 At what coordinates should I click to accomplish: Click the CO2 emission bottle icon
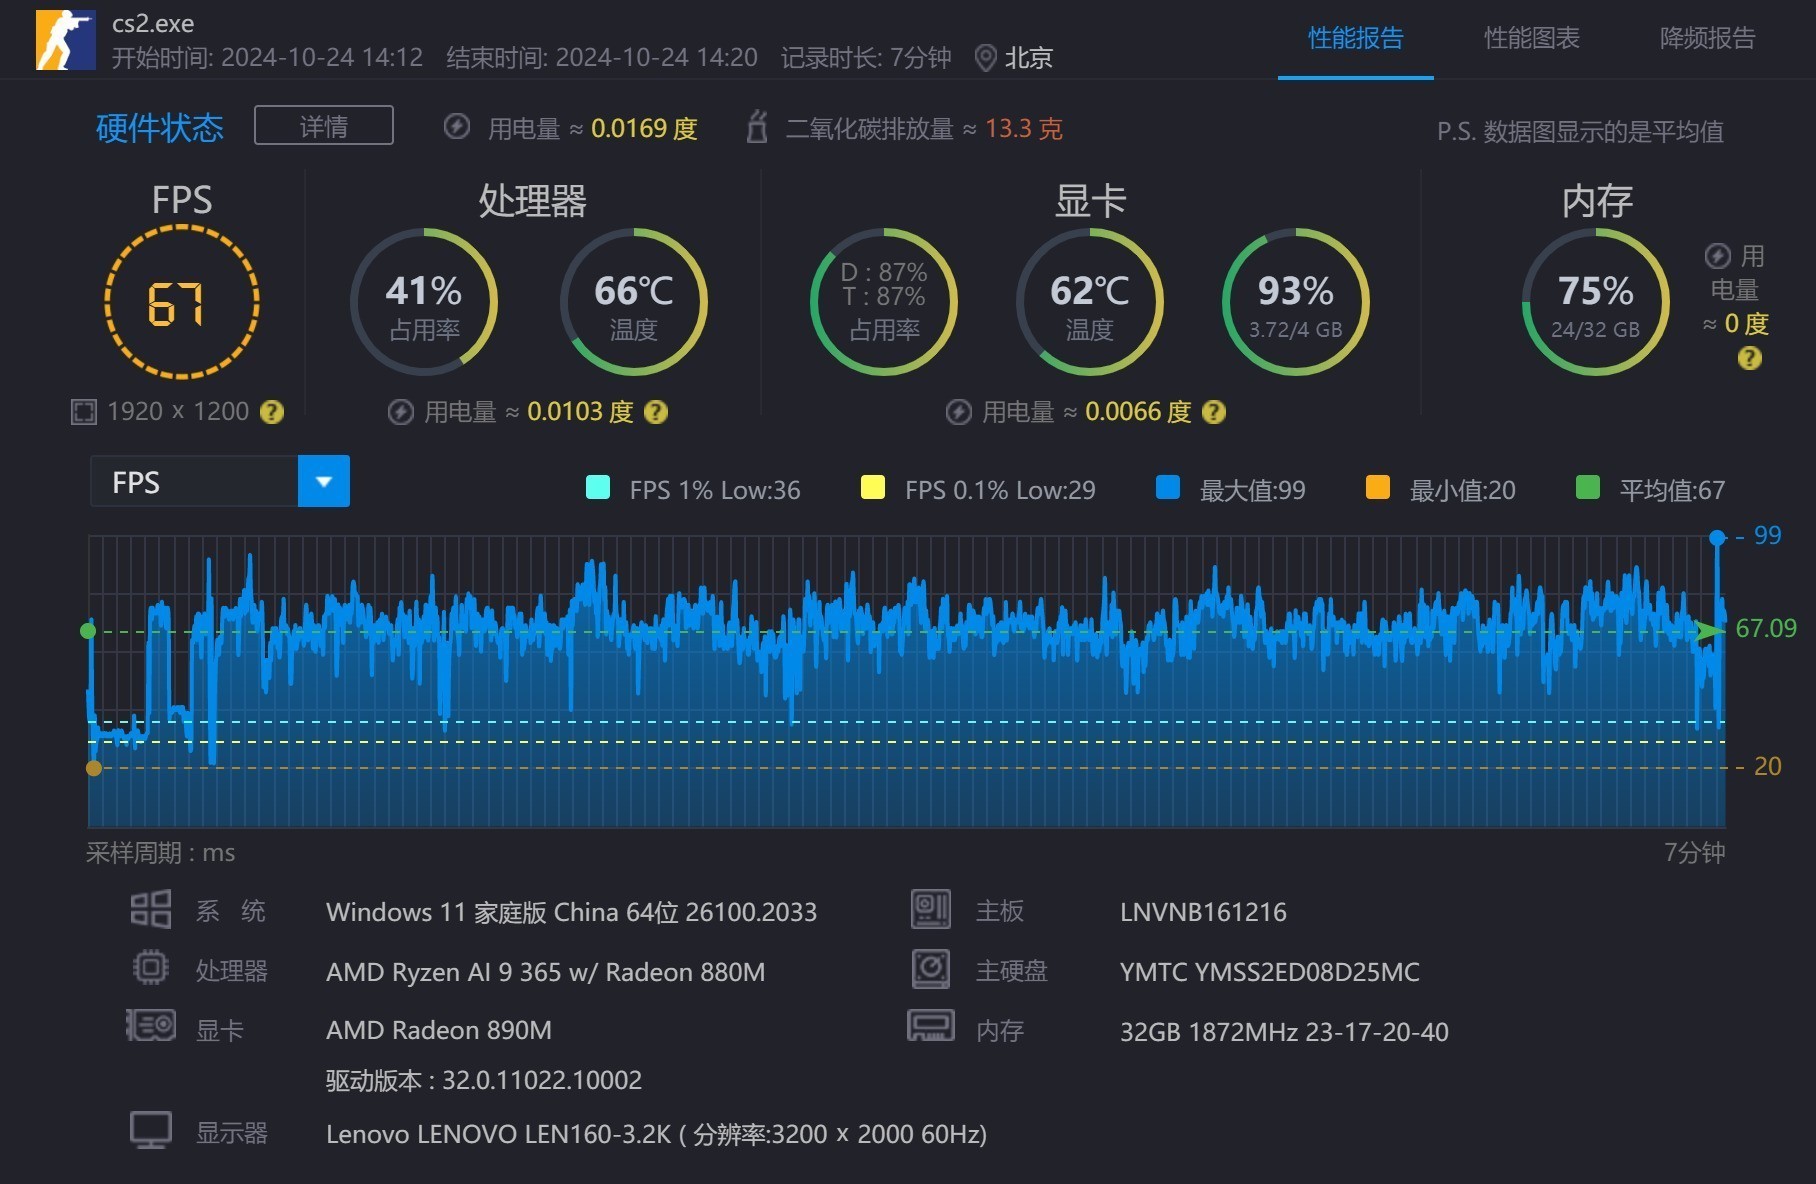click(x=757, y=127)
